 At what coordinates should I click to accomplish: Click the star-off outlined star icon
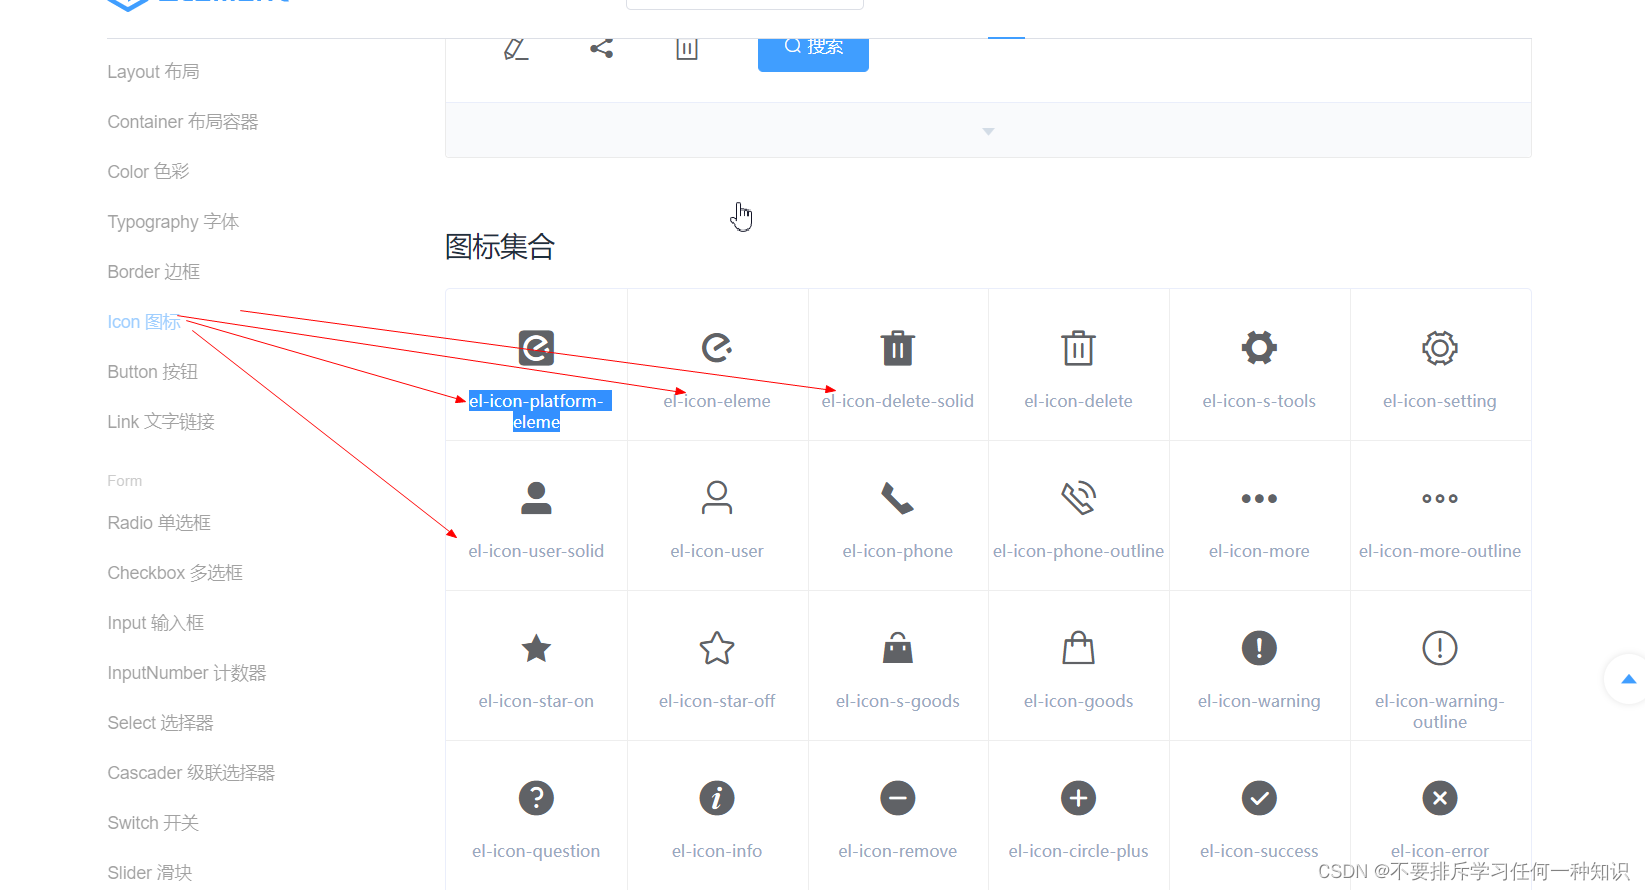pos(717,648)
